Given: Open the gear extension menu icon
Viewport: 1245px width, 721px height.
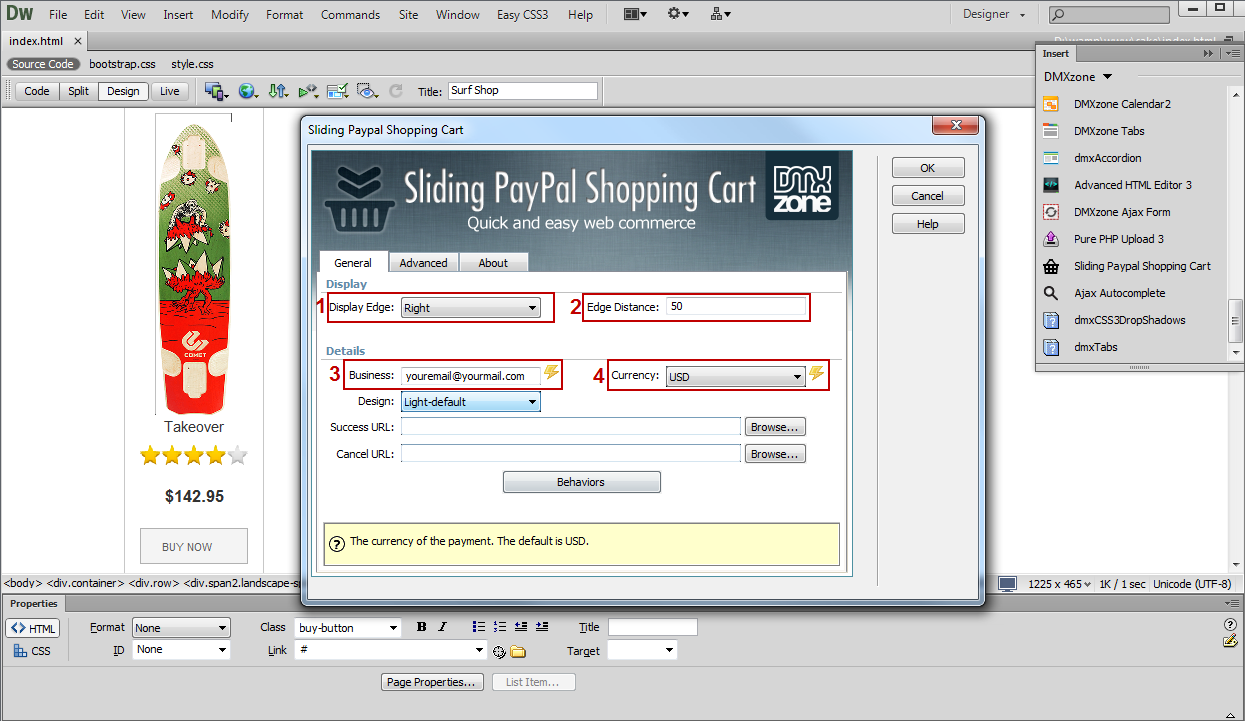Looking at the screenshot, I should coord(679,14).
